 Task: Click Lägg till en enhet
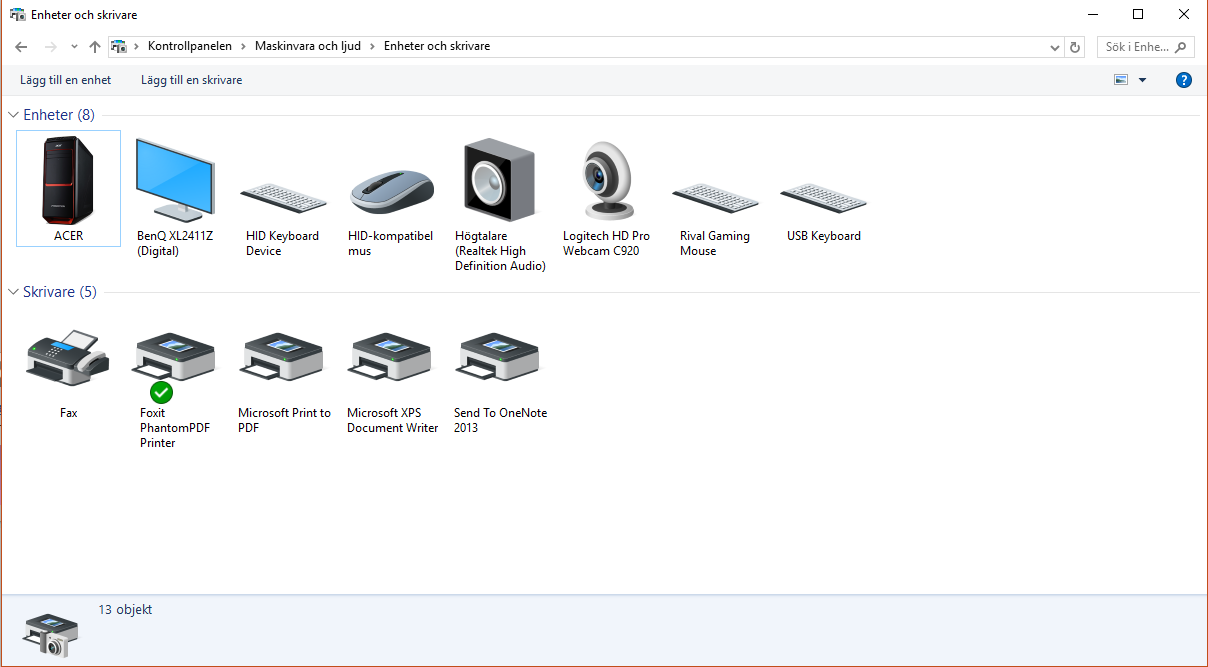coord(66,80)
